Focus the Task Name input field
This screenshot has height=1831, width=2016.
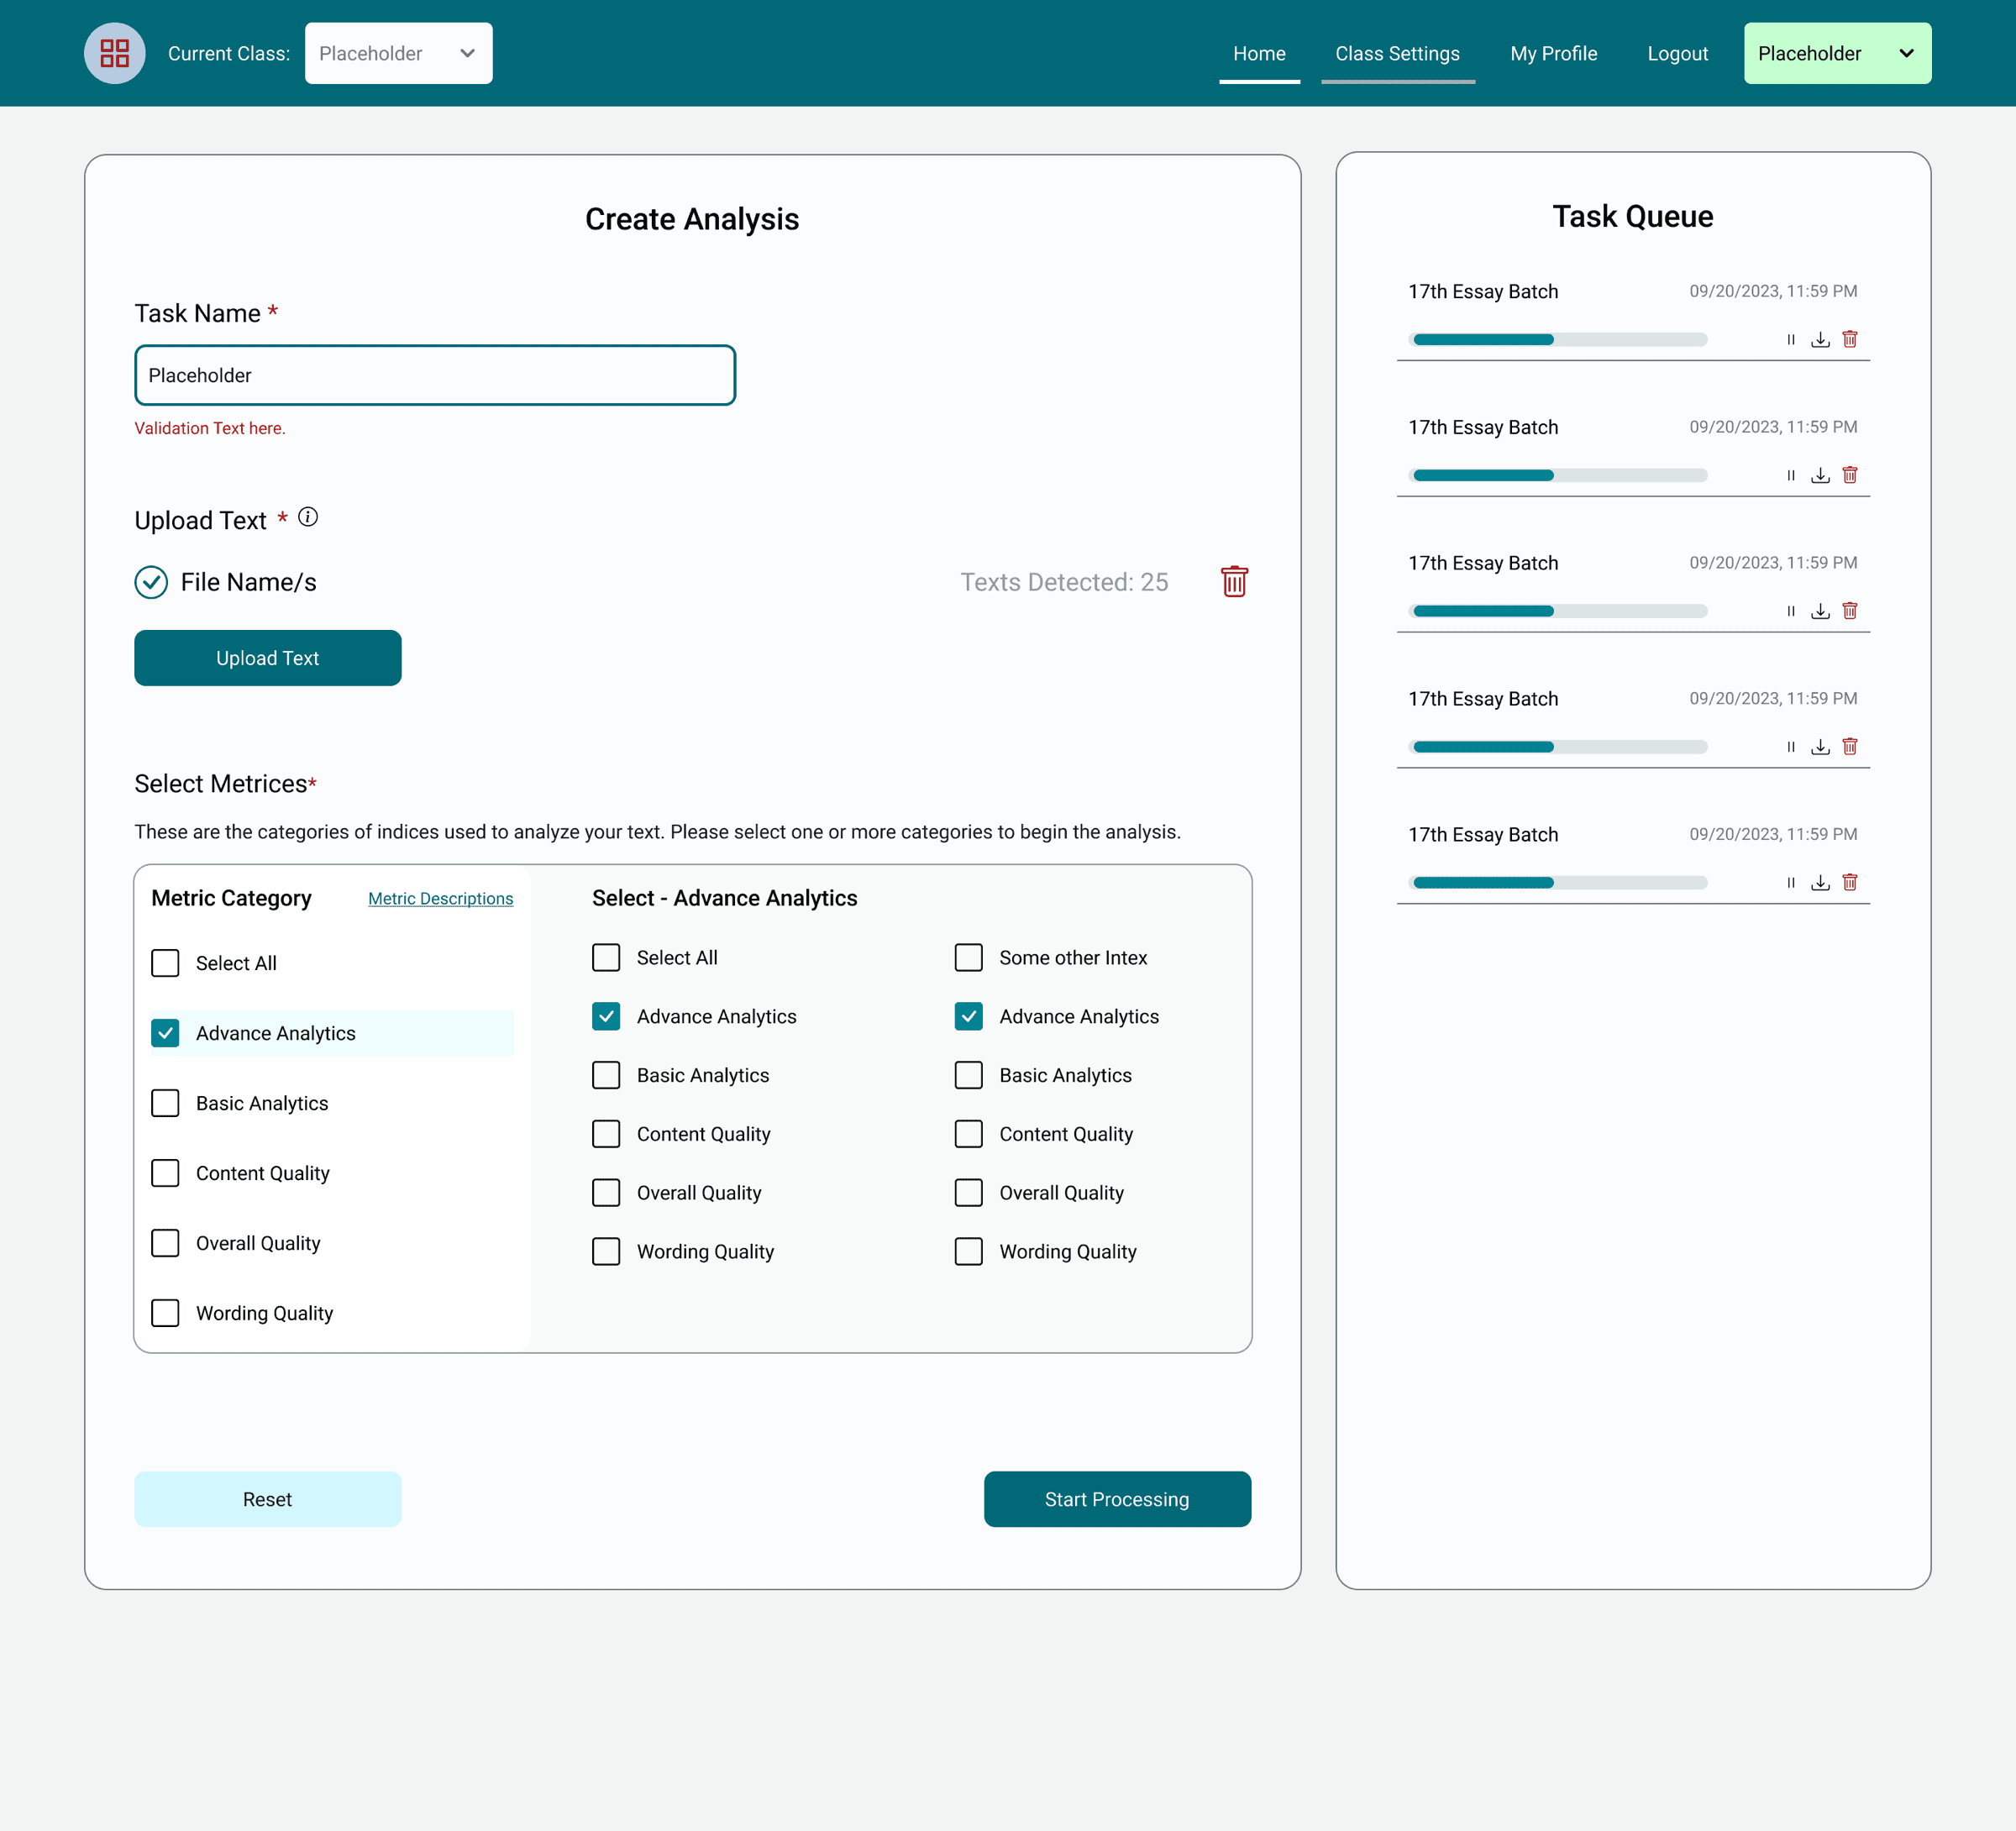pyautogui.click(x=435, y=375)
